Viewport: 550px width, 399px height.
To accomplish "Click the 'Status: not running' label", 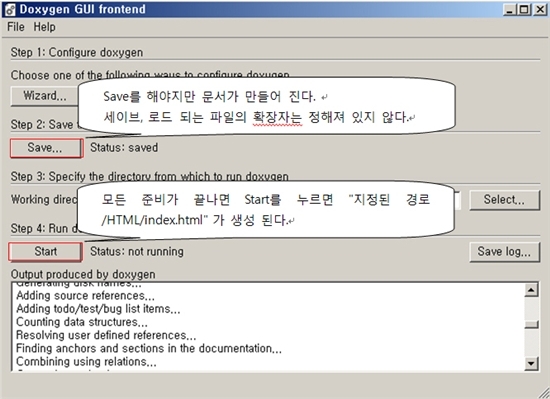I will [137, 251].
